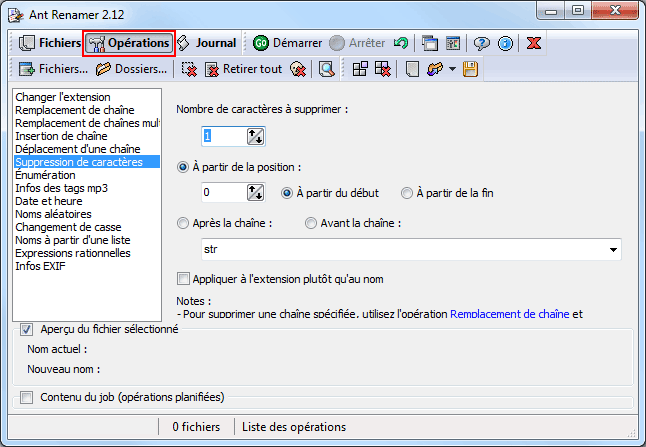
Task: Open the dropdown arrow beside open batch icon
Action: tap(452, 69)
